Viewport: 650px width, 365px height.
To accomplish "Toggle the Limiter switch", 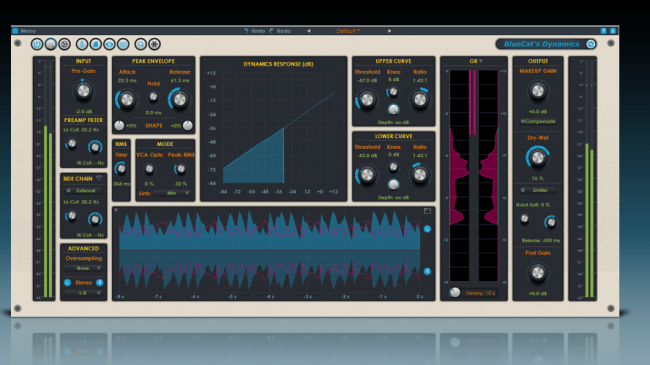I will click(x=538, y=190).
